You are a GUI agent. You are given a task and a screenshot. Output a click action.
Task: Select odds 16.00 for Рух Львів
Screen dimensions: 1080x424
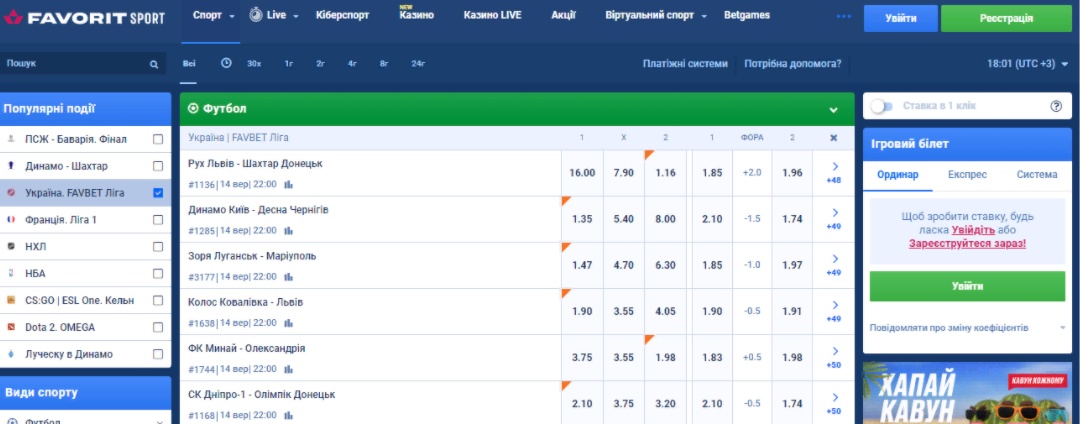pos(582,173)
